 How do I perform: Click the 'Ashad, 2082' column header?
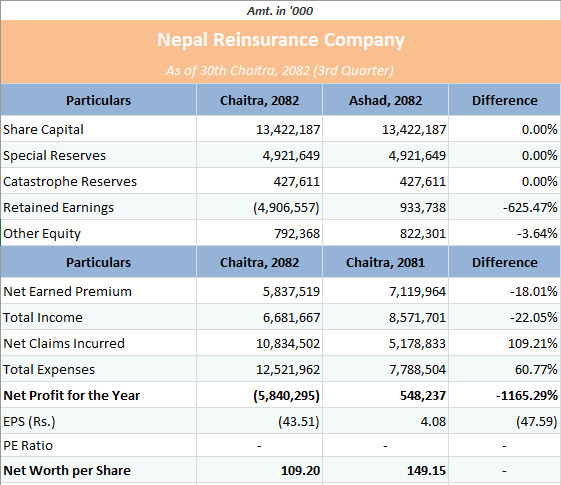coord(385,101)
